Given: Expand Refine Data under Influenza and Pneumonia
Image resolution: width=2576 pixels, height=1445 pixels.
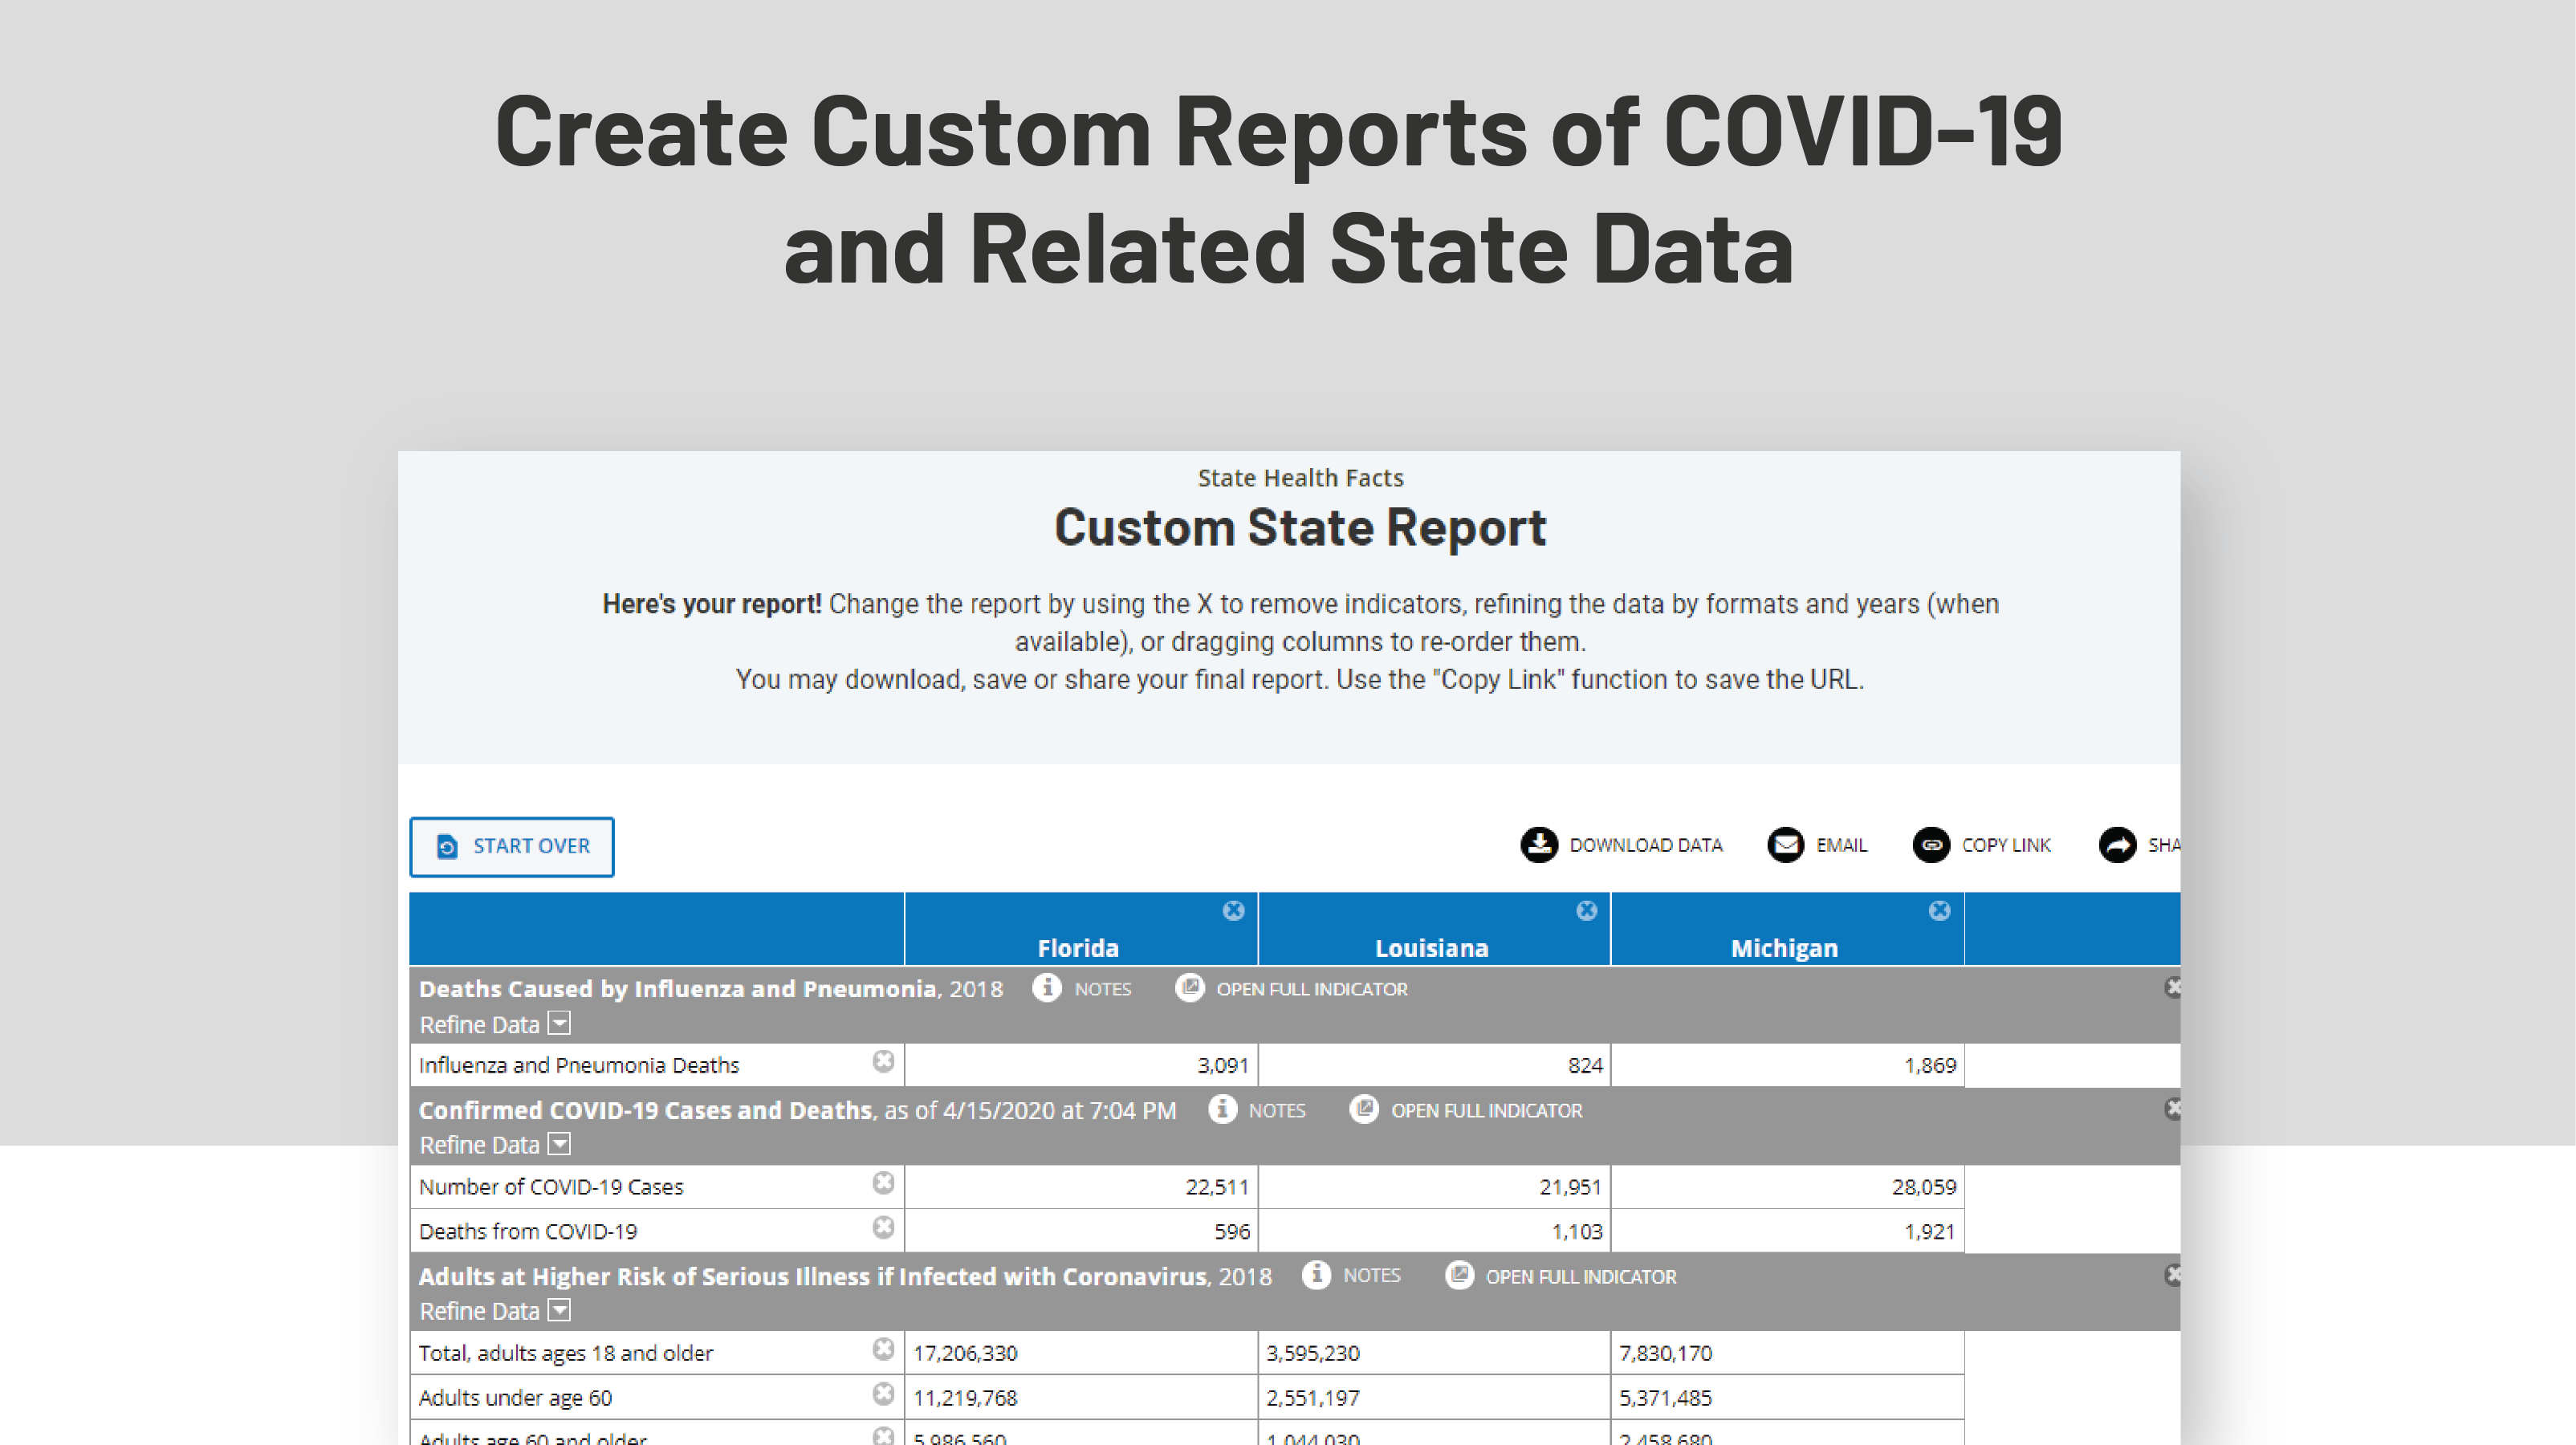Looking at the screenshot, I should (560, 1023).
